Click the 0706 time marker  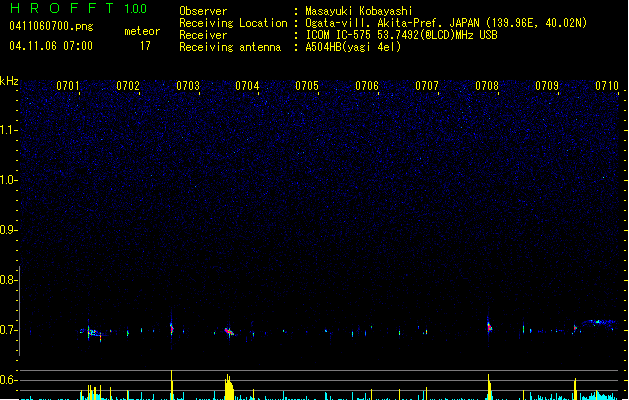click(367, 86)
